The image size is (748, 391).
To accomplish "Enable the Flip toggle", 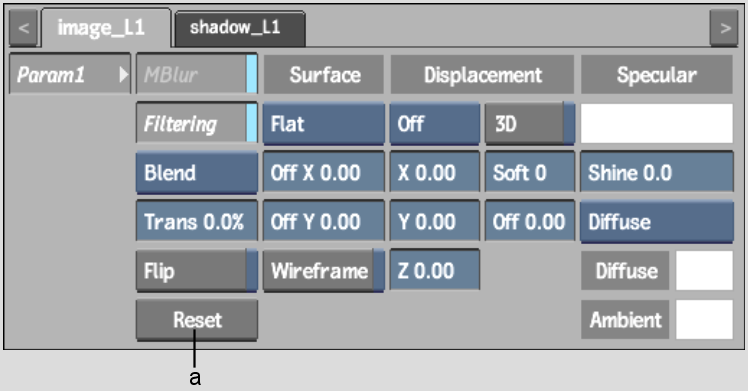I will tap(197, 271).
